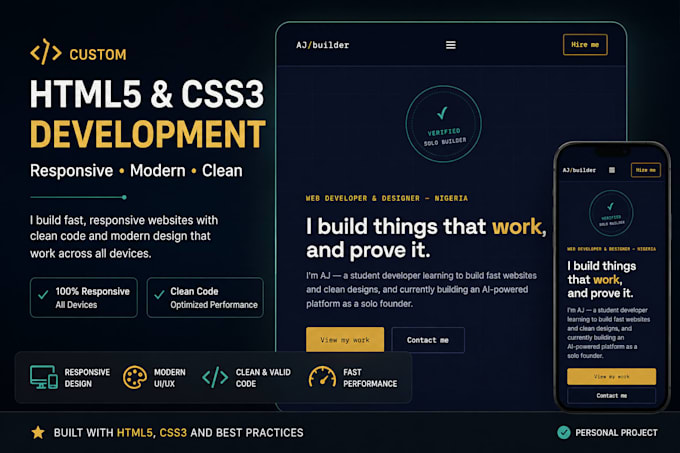
Task: Click the tablet heading "I build things that work"
Action: click(426, 238)
